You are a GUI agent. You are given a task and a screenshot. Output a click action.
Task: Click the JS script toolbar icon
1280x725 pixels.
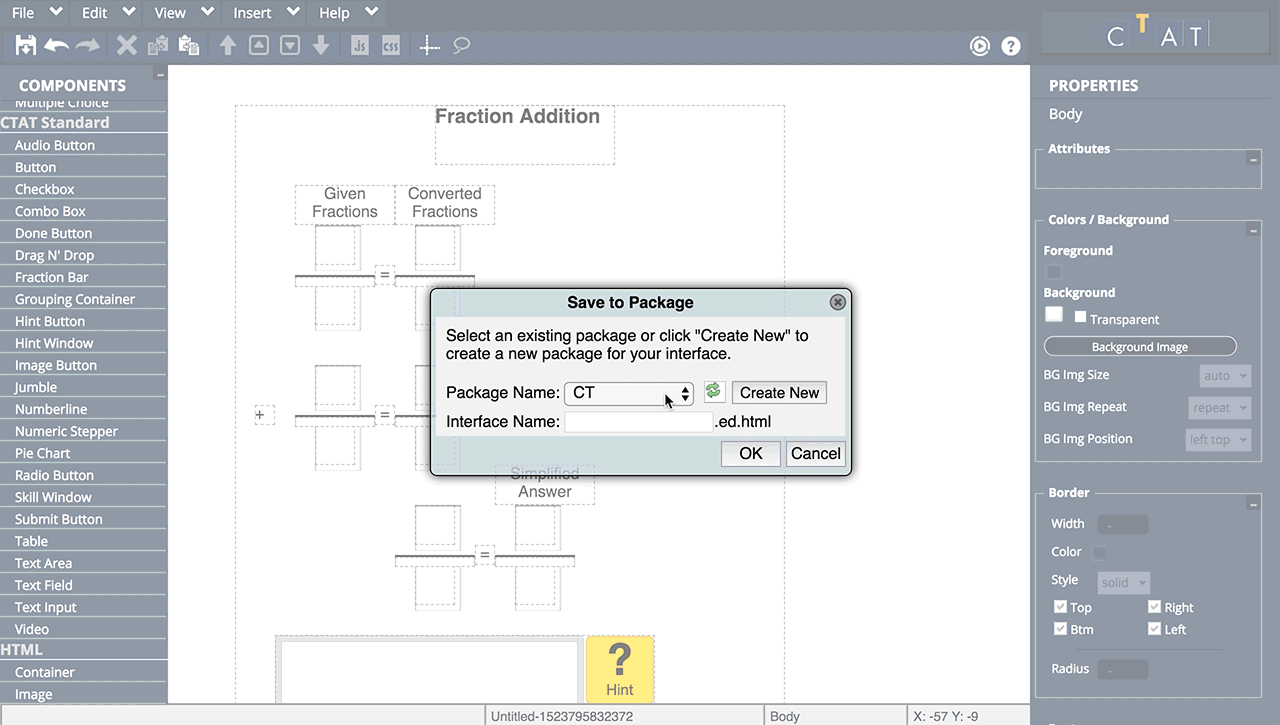pos(360,46)
